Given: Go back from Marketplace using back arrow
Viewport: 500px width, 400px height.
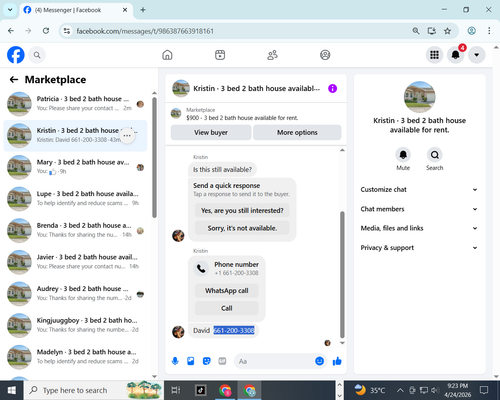Looking at the screenshot, I should point(14,80).
